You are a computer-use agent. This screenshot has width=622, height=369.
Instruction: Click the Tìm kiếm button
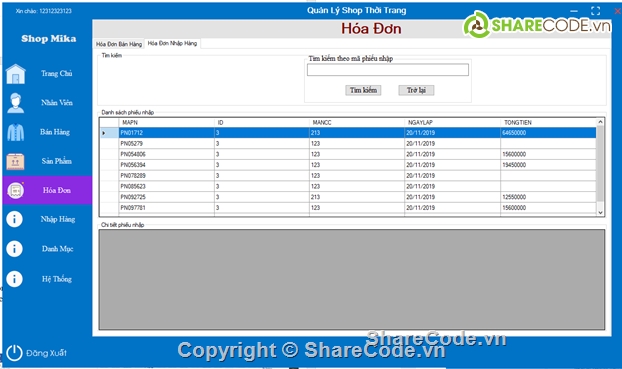tap(363, 90)
